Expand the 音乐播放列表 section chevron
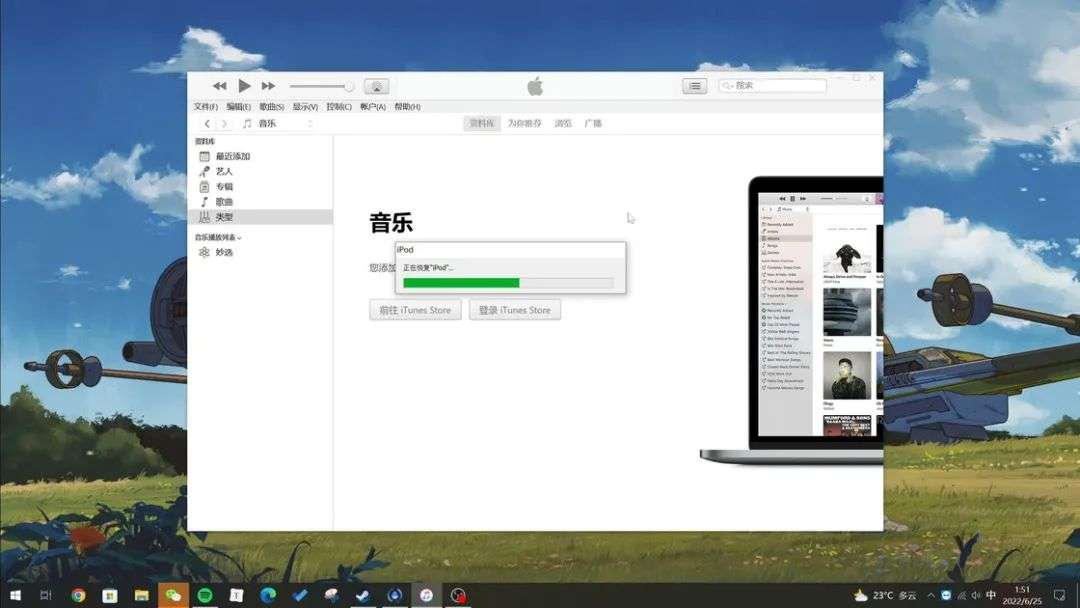The image size is (1080, 608). (239, 238)
